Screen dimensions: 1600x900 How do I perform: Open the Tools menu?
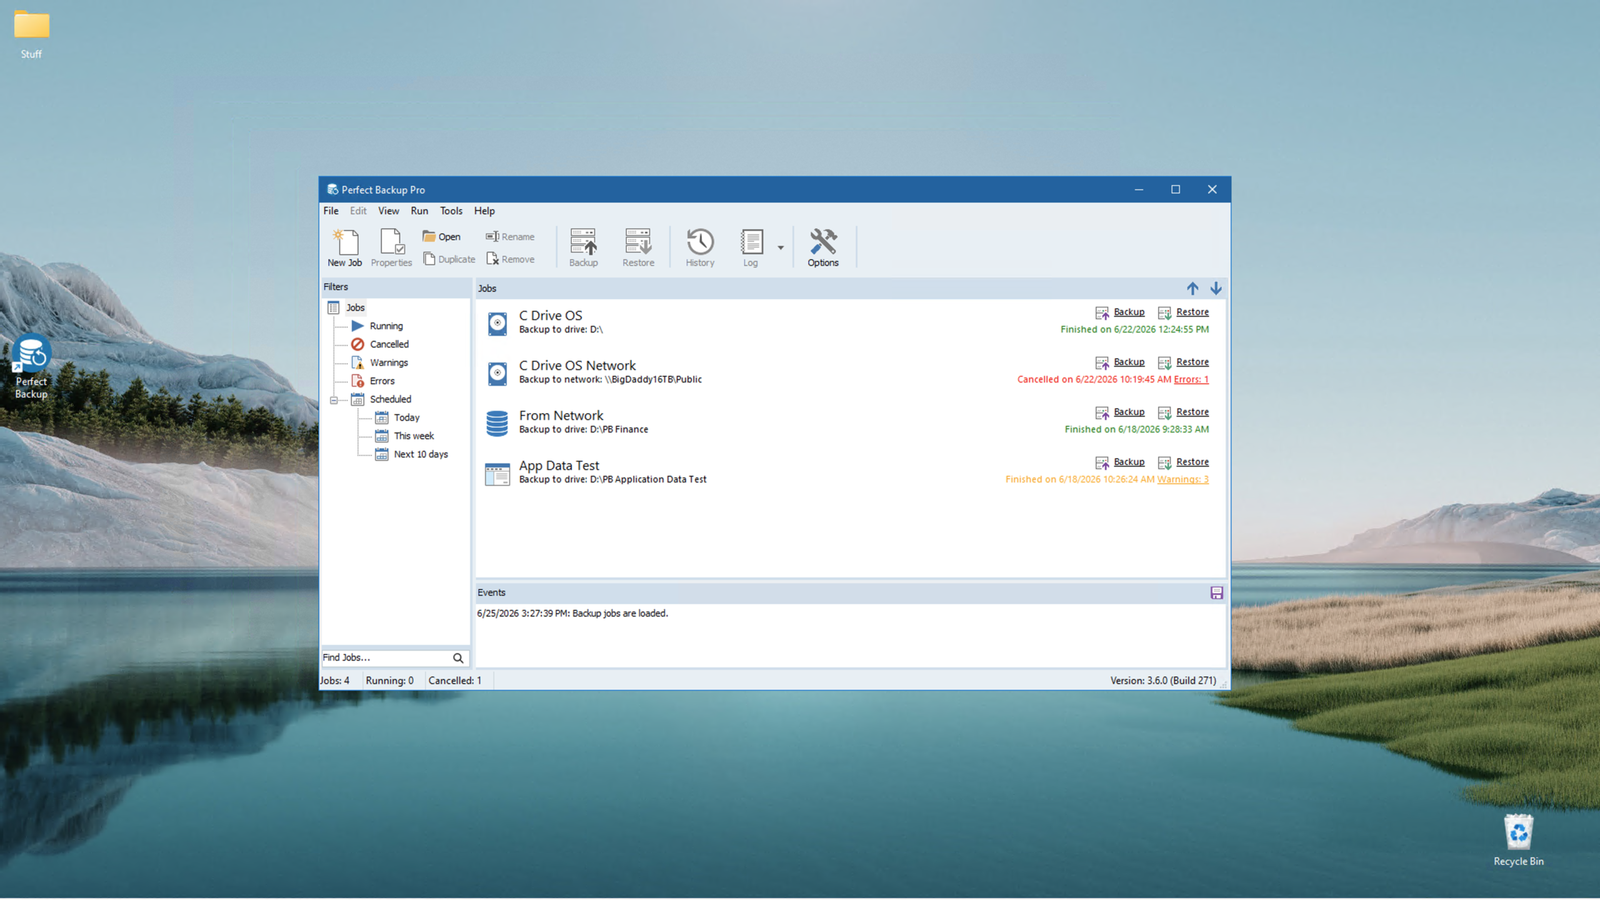pyautogui.click(x=451, y=211)
